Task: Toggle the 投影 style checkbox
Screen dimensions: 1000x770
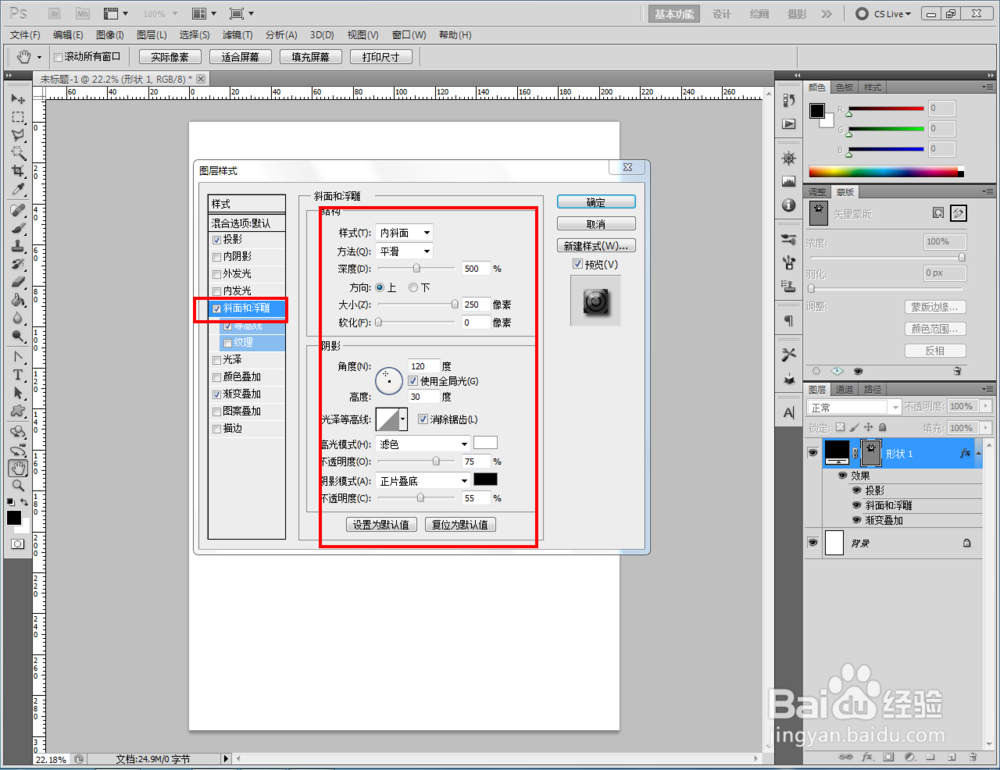Action: click(x=217, y=240)
